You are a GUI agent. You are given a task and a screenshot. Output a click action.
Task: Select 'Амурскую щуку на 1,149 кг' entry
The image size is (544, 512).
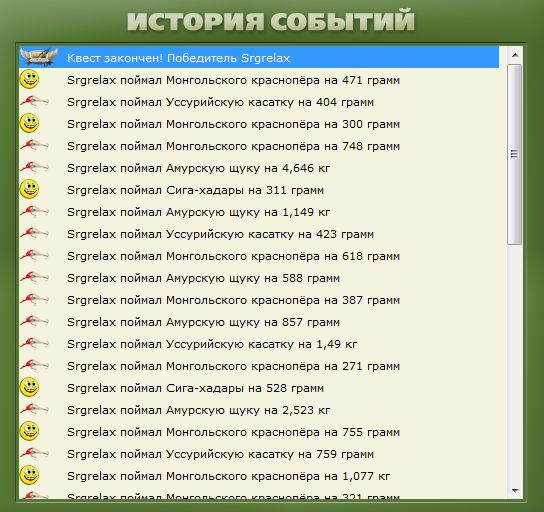(x=259, y=212)
